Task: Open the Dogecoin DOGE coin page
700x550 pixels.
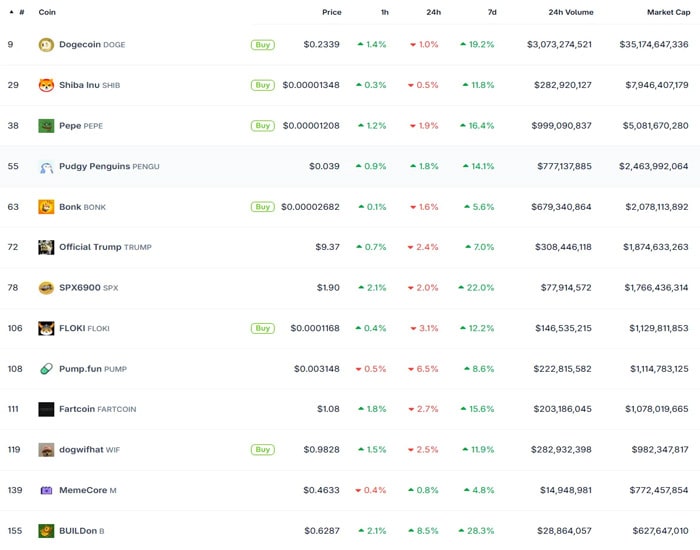Action: tap(92, 45)
